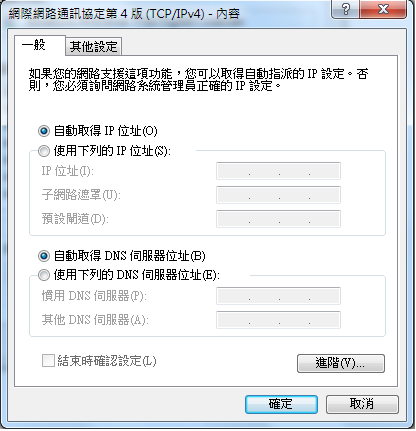Click the 子網路遮罩 address field
This screenshot has height=431, width=416.
pyautogui.click(x=278, y=195)
